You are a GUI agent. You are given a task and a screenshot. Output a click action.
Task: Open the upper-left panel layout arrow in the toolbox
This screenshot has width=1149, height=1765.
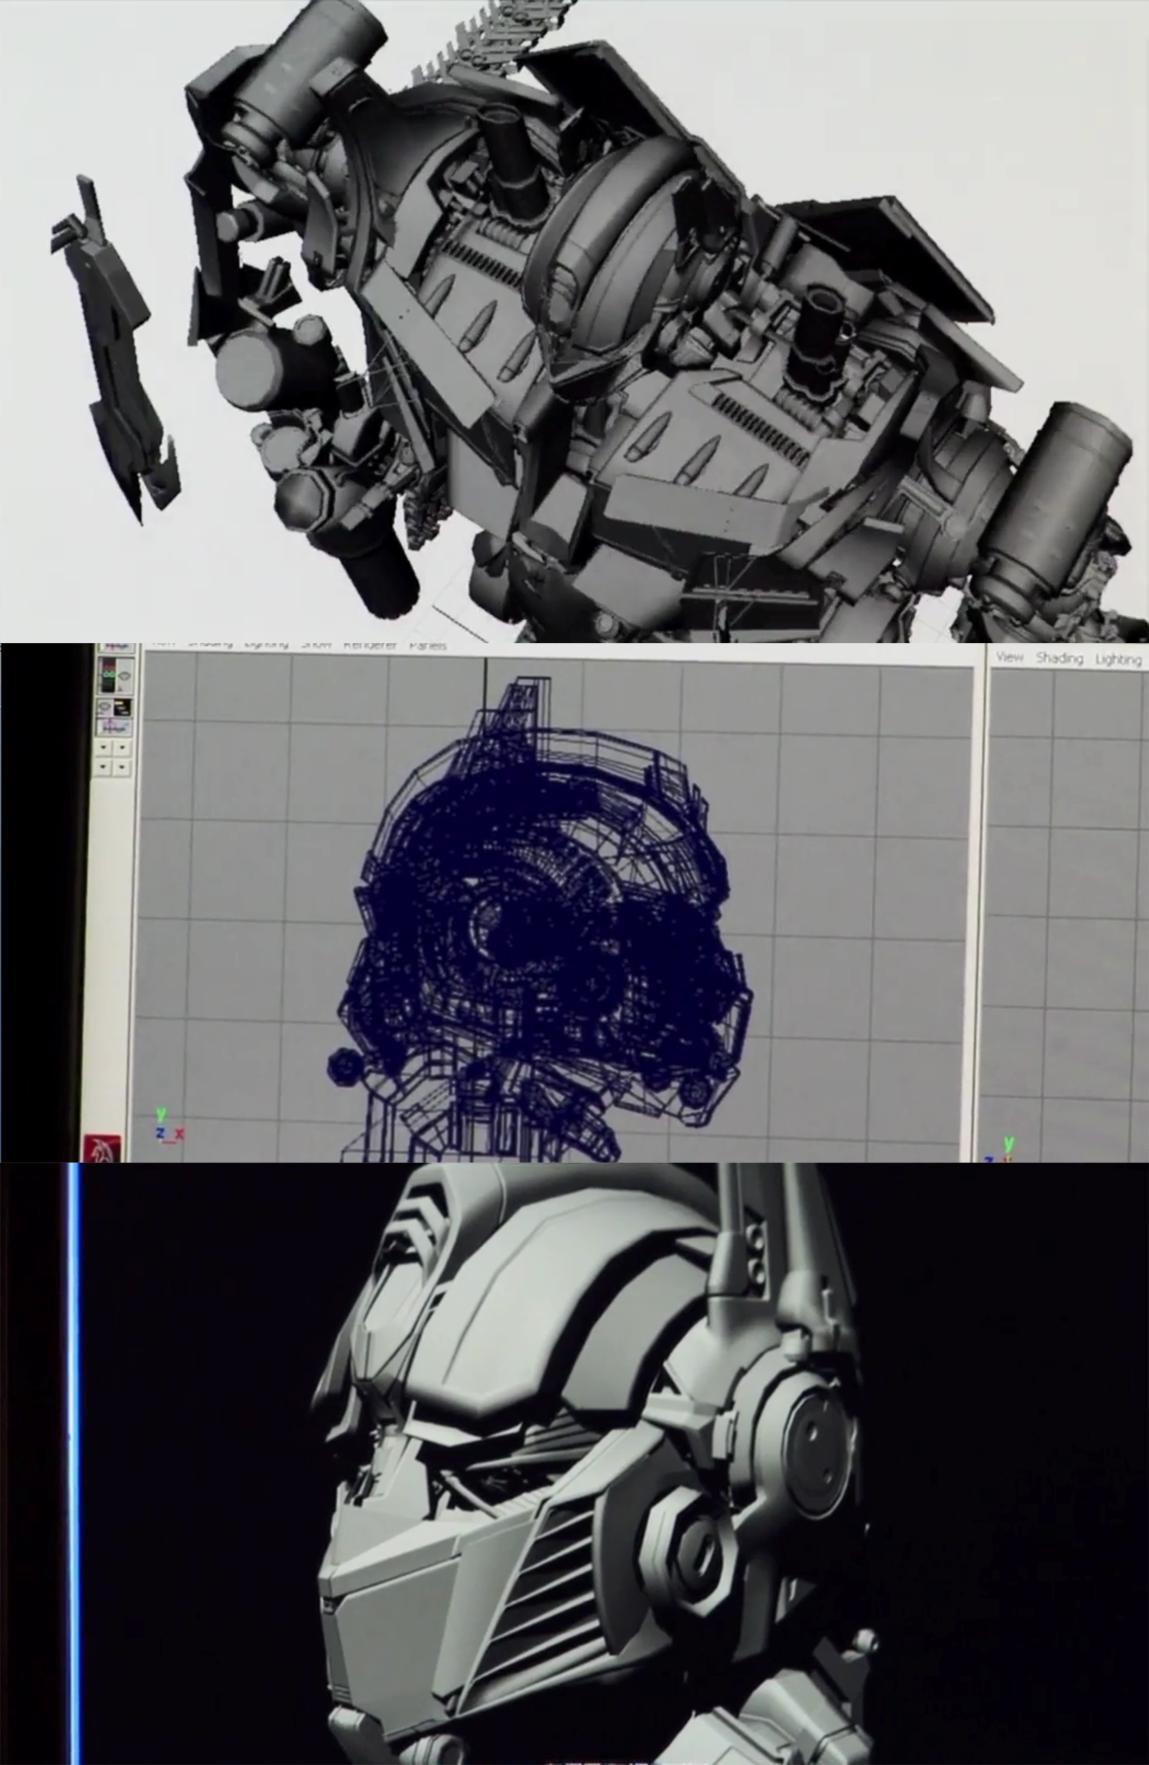tap(103, 747)
